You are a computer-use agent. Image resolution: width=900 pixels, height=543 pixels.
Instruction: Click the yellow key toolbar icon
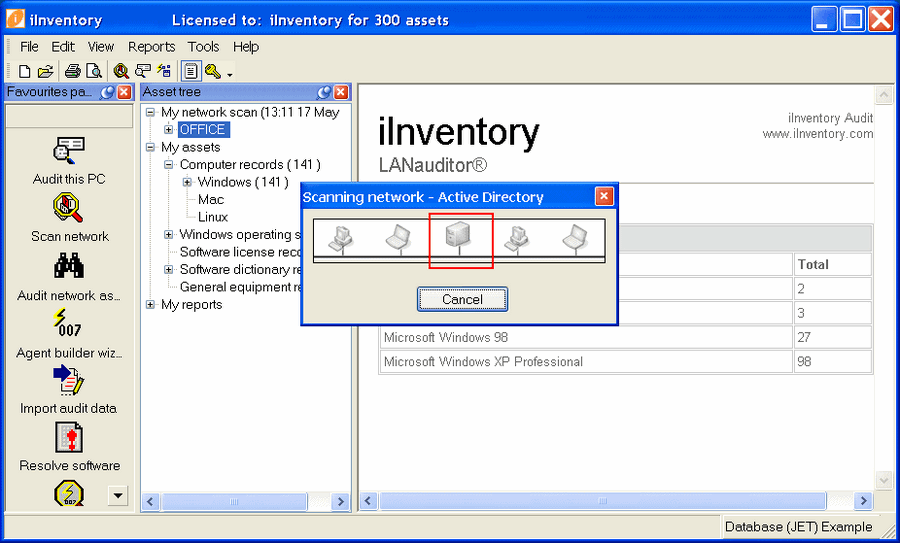click(x=212, y=71)
